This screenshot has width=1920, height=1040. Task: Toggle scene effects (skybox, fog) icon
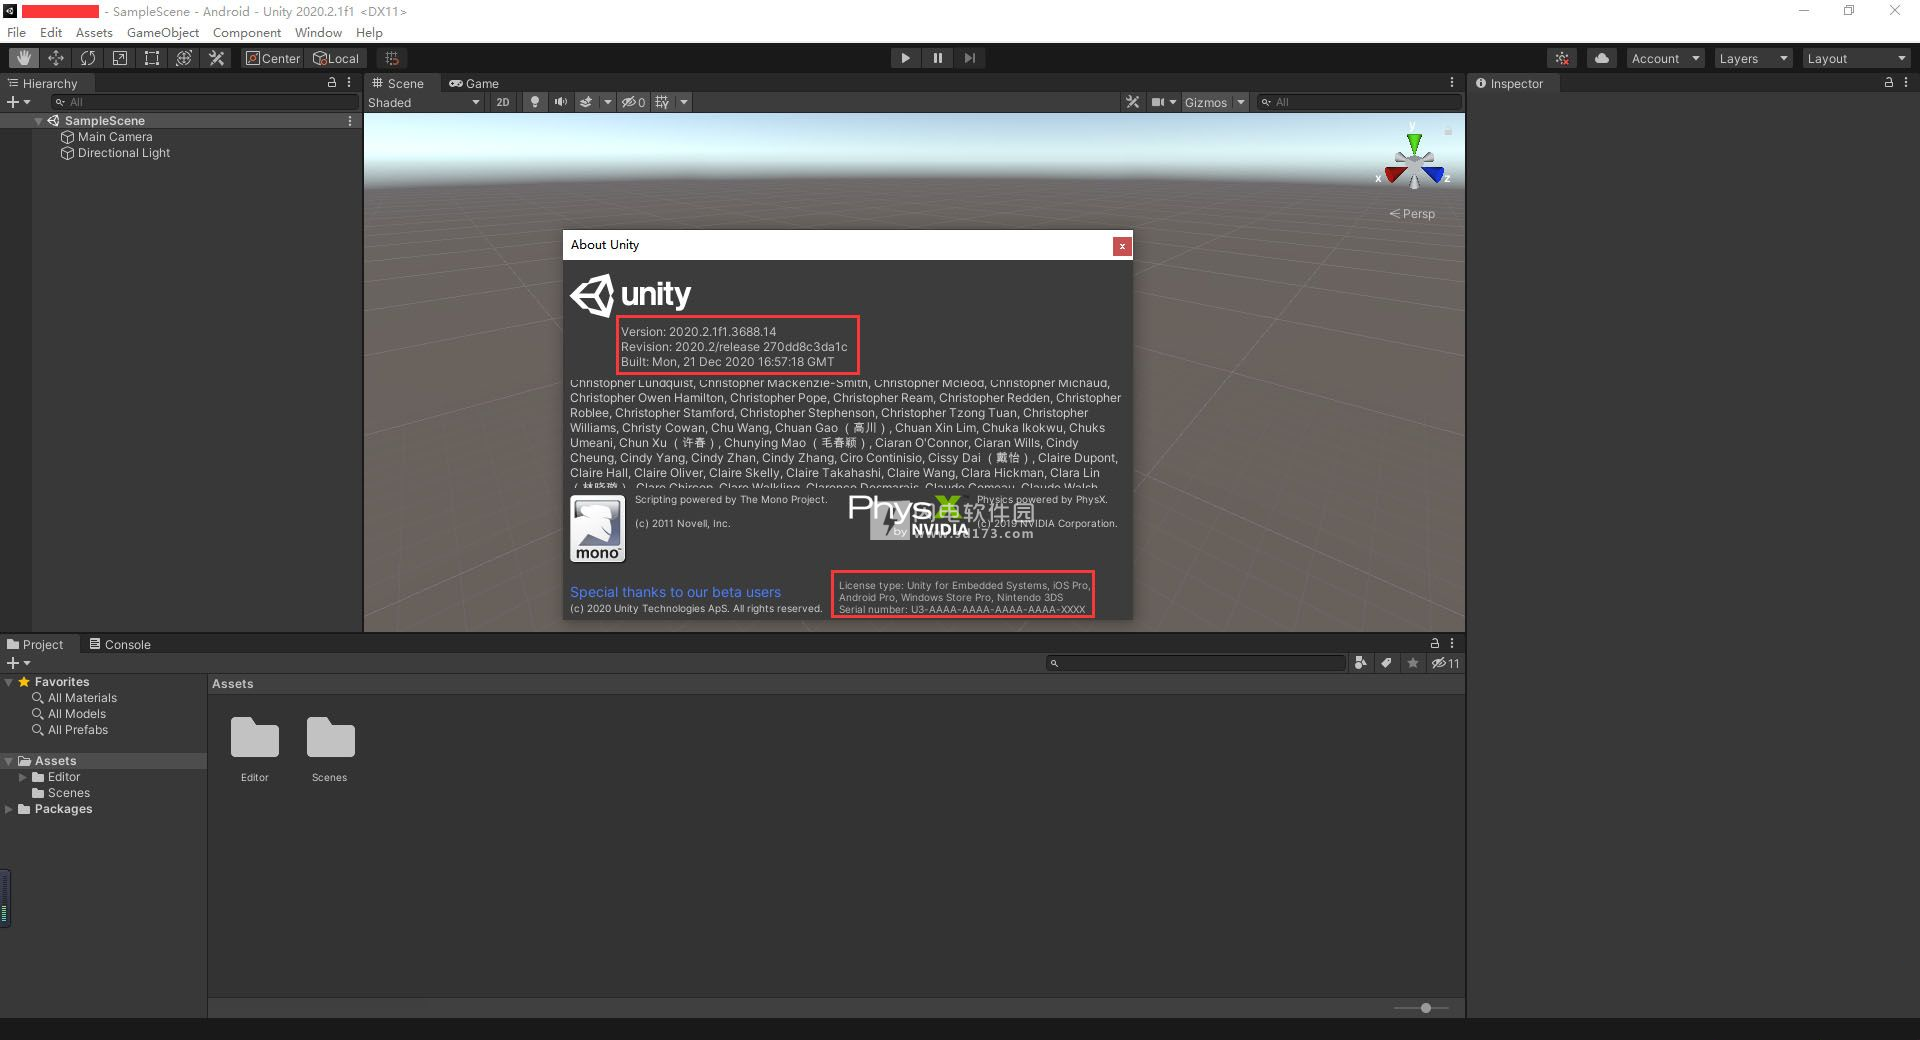586,102
